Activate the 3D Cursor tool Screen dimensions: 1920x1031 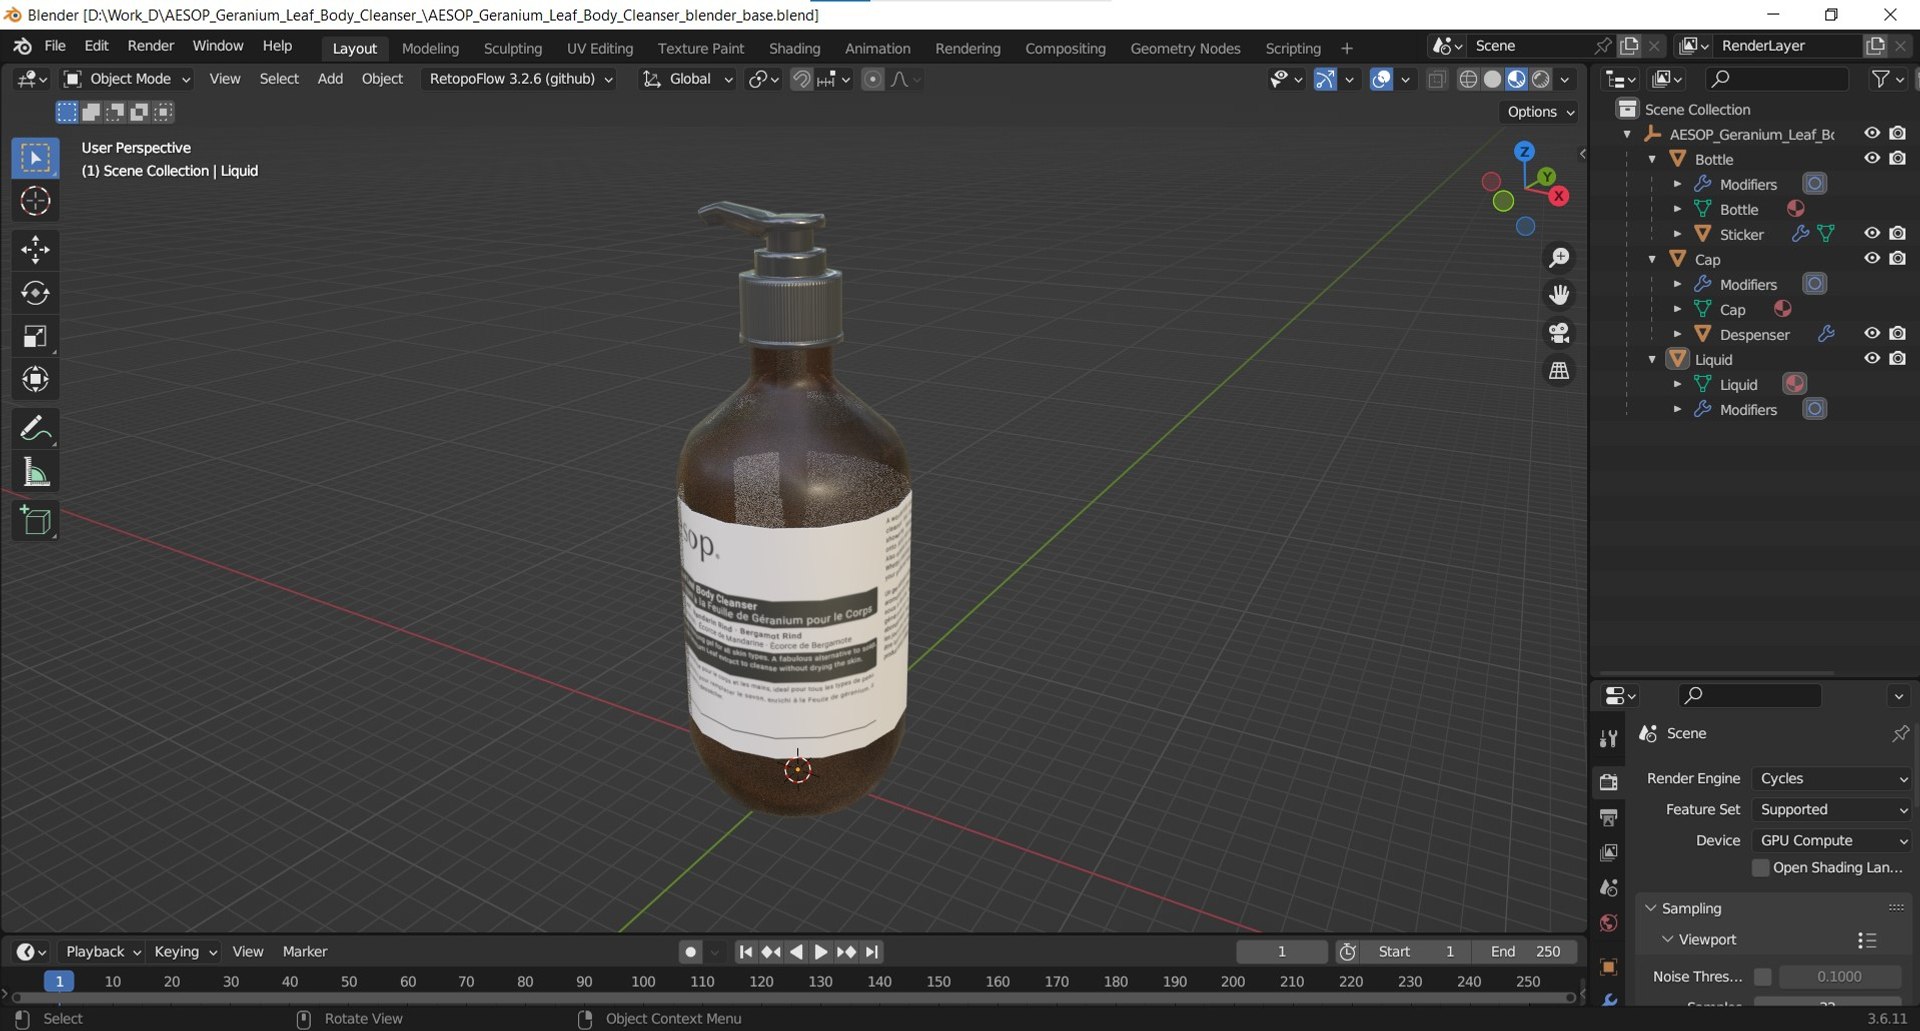click(35, 201)
